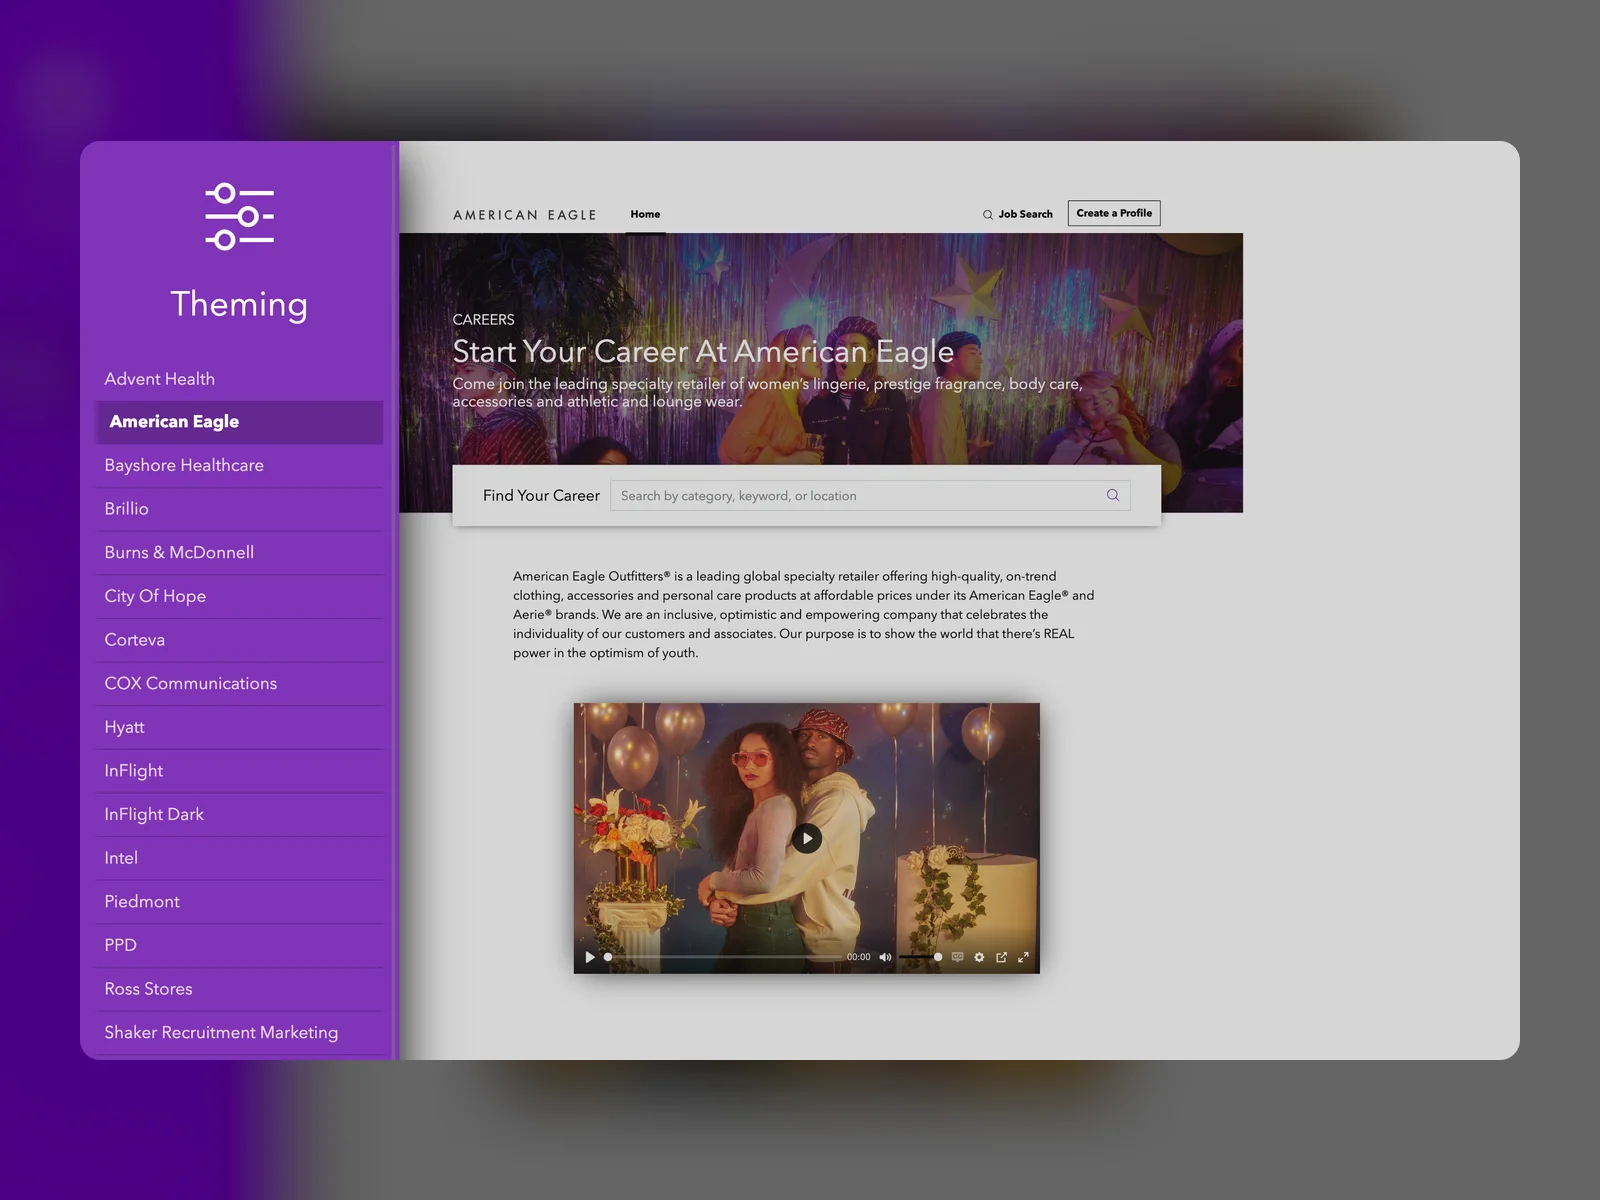The image size is (1600, 1200).
Task: Select the Home tab
Action: click(x=645, y=214)
